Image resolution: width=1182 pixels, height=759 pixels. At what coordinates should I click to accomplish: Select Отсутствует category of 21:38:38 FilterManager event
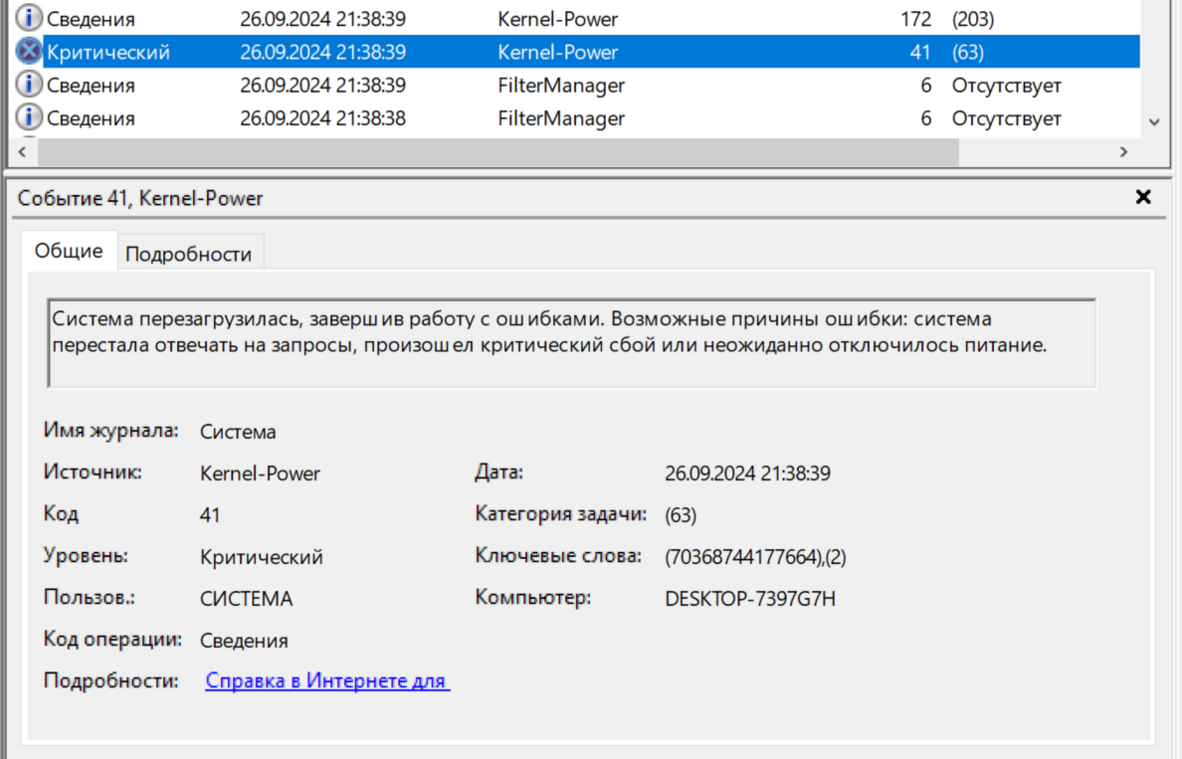1006,118
